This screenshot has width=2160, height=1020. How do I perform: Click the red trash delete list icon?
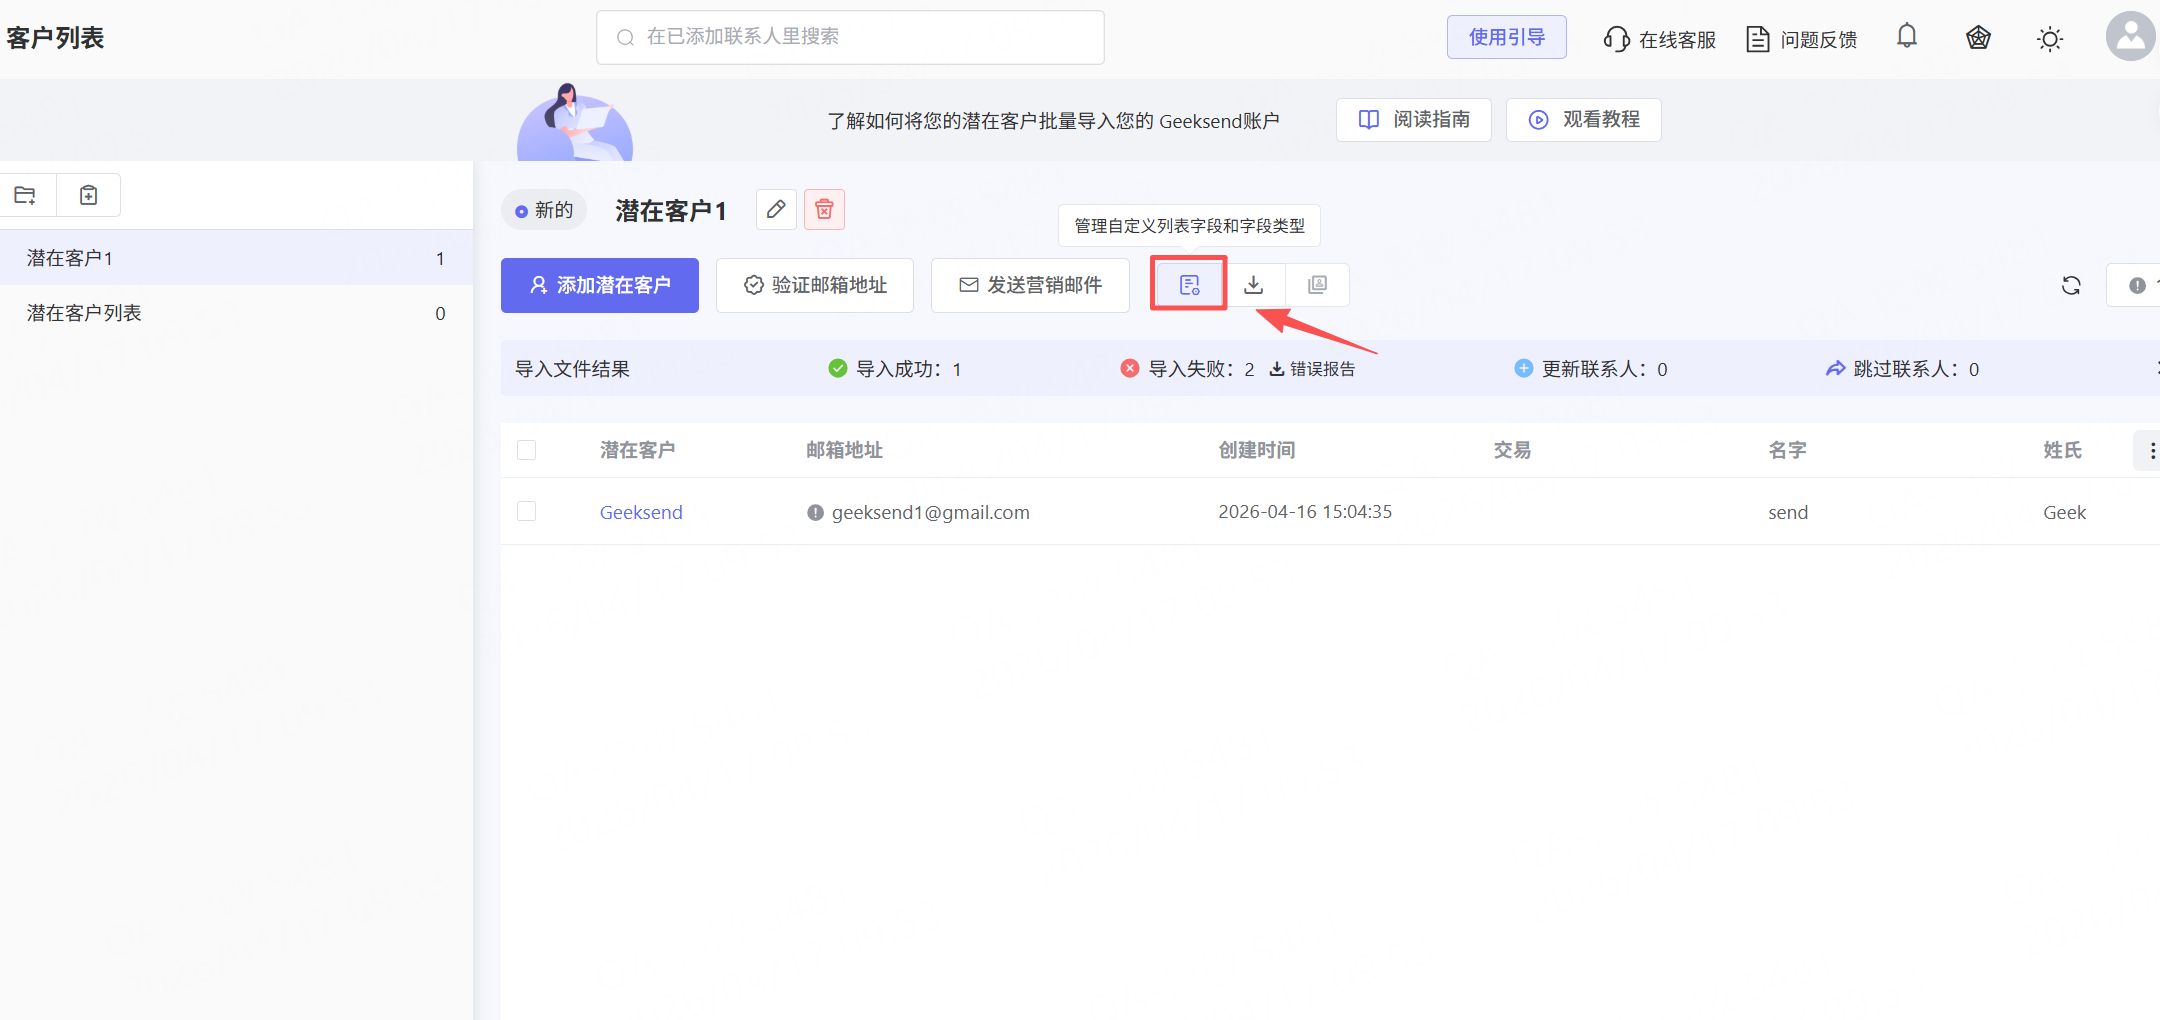pos(824,210)
